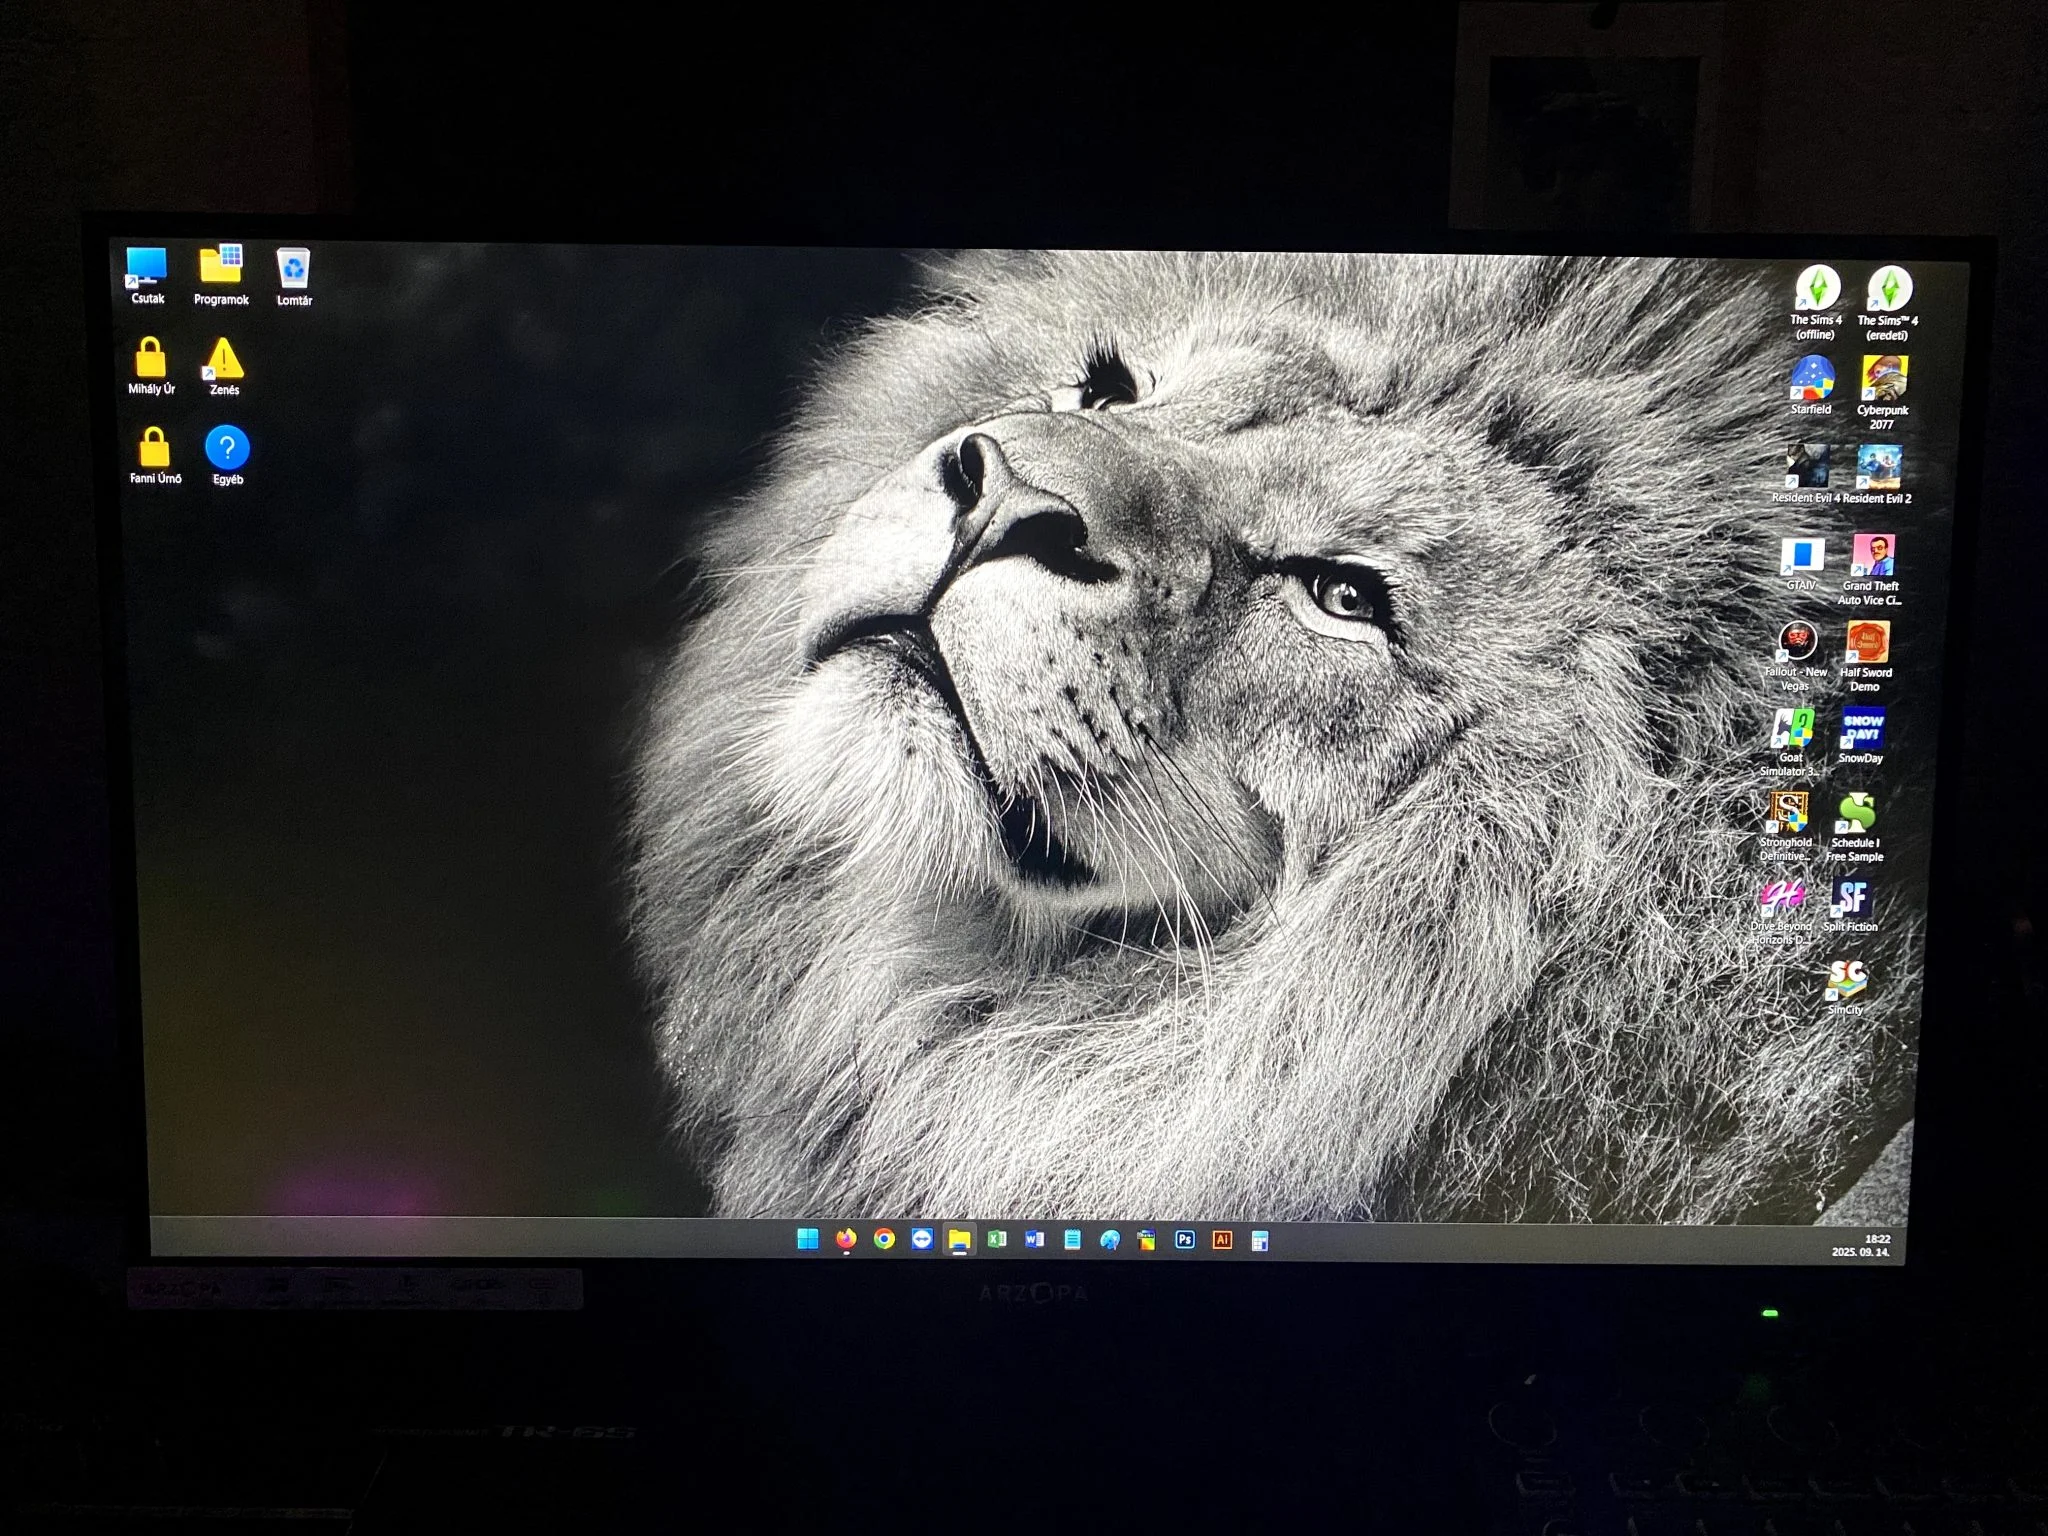Image resolution: width=2048 pixels, height=1536 pixels.
Task: Select the Lomtár recycle bin icon
Action: [x=294, y=272]
